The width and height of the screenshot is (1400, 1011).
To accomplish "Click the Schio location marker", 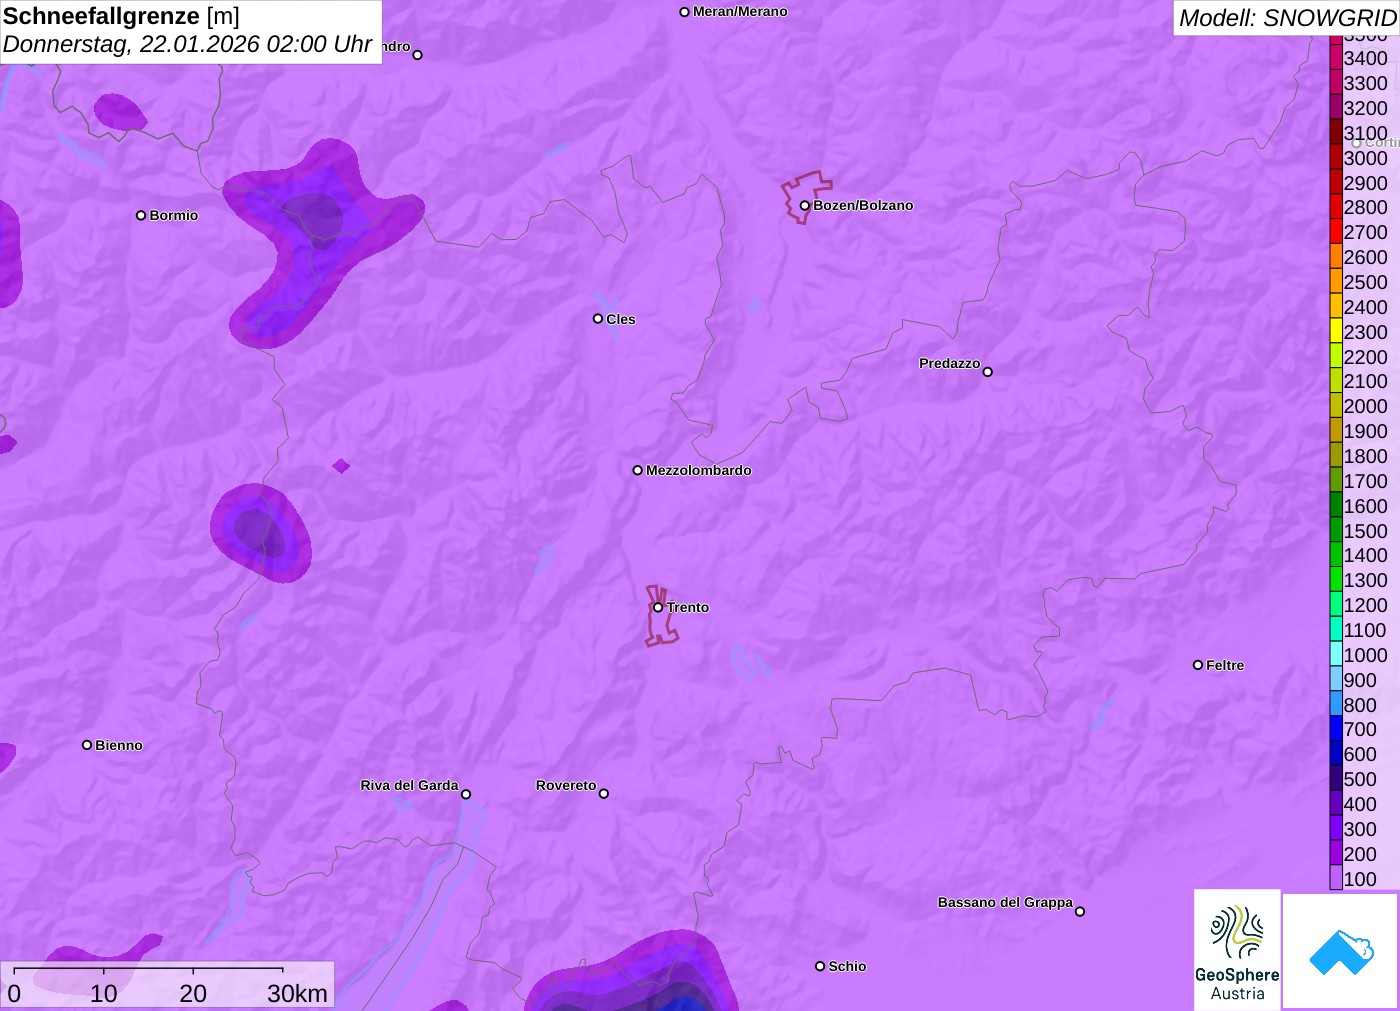I will click(820, 966).
